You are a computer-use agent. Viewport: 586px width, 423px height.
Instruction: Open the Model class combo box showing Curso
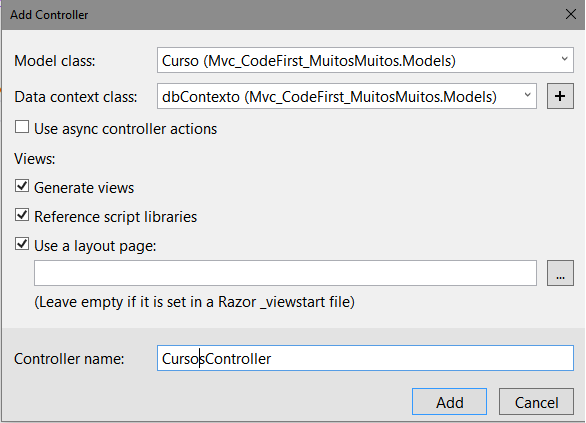point(365,60)
